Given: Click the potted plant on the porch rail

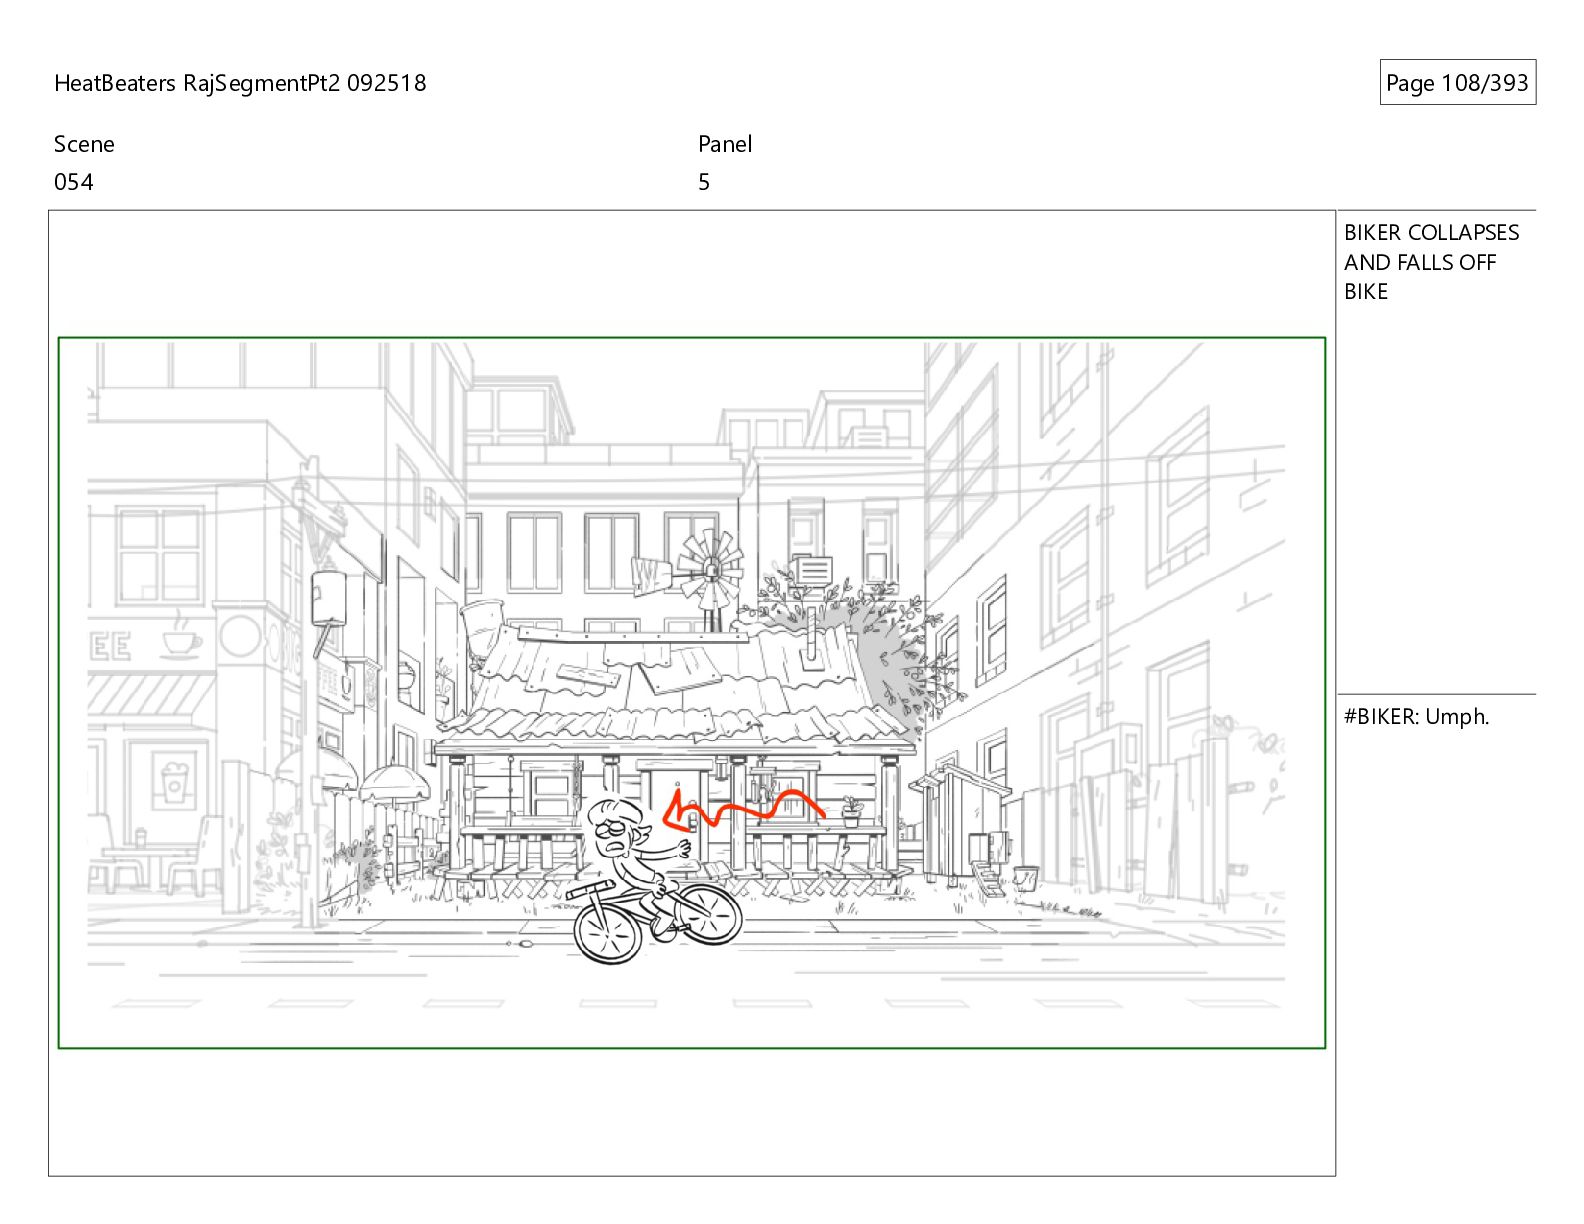Looking at the screenshot, I should [852, 809].
